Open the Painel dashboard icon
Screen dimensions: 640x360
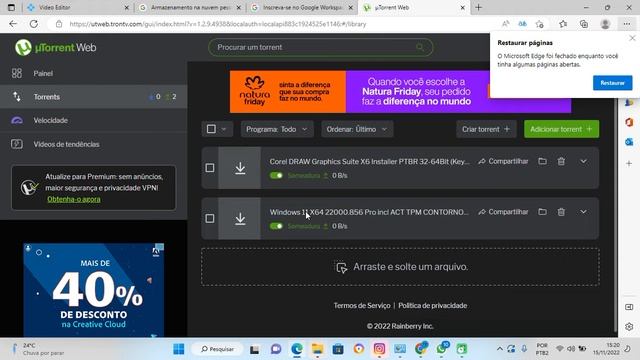[17, 73]
